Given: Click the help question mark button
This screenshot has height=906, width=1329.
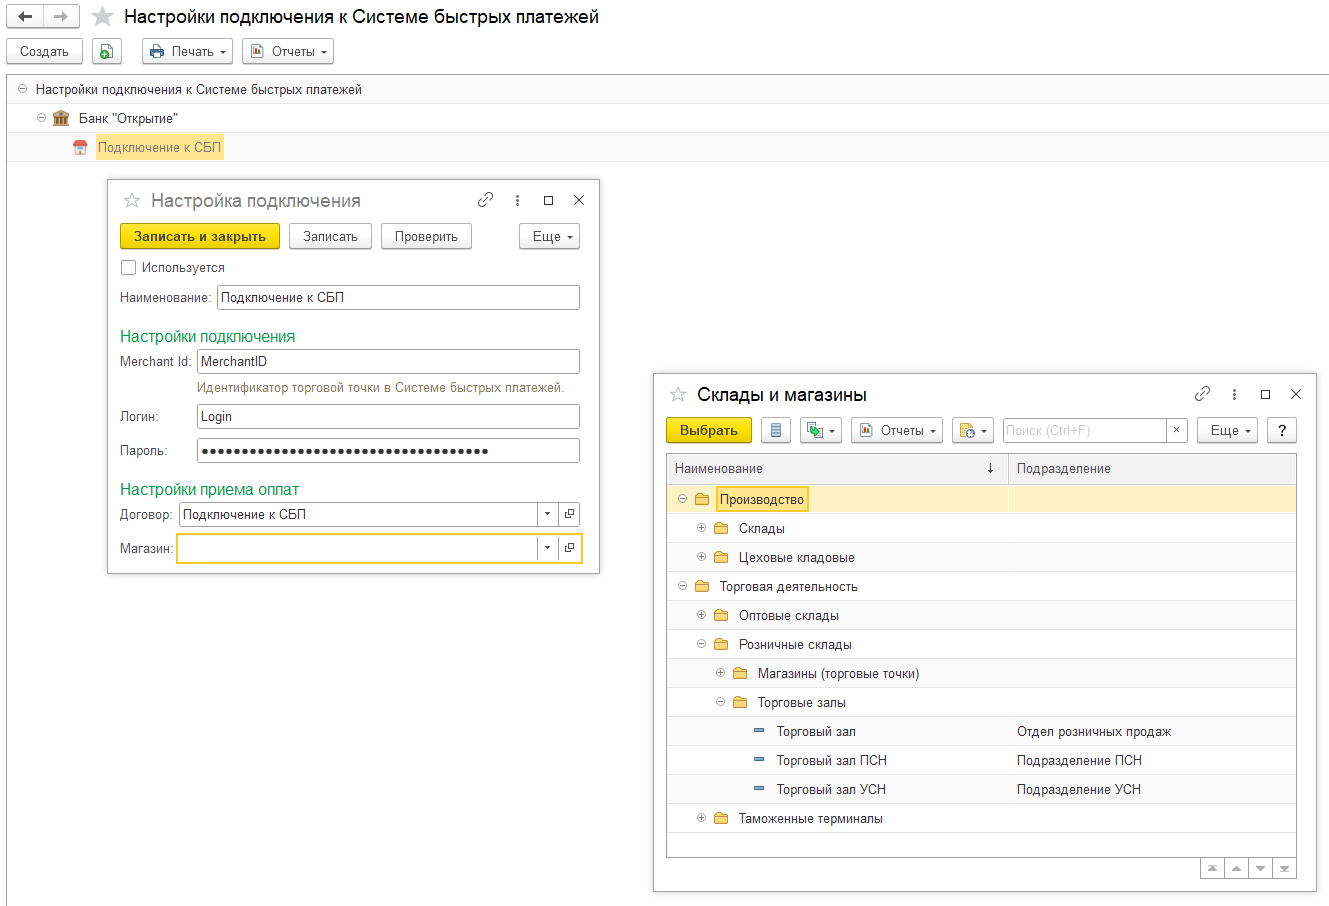Looking at the screenshot, I should coord(1281,430).
